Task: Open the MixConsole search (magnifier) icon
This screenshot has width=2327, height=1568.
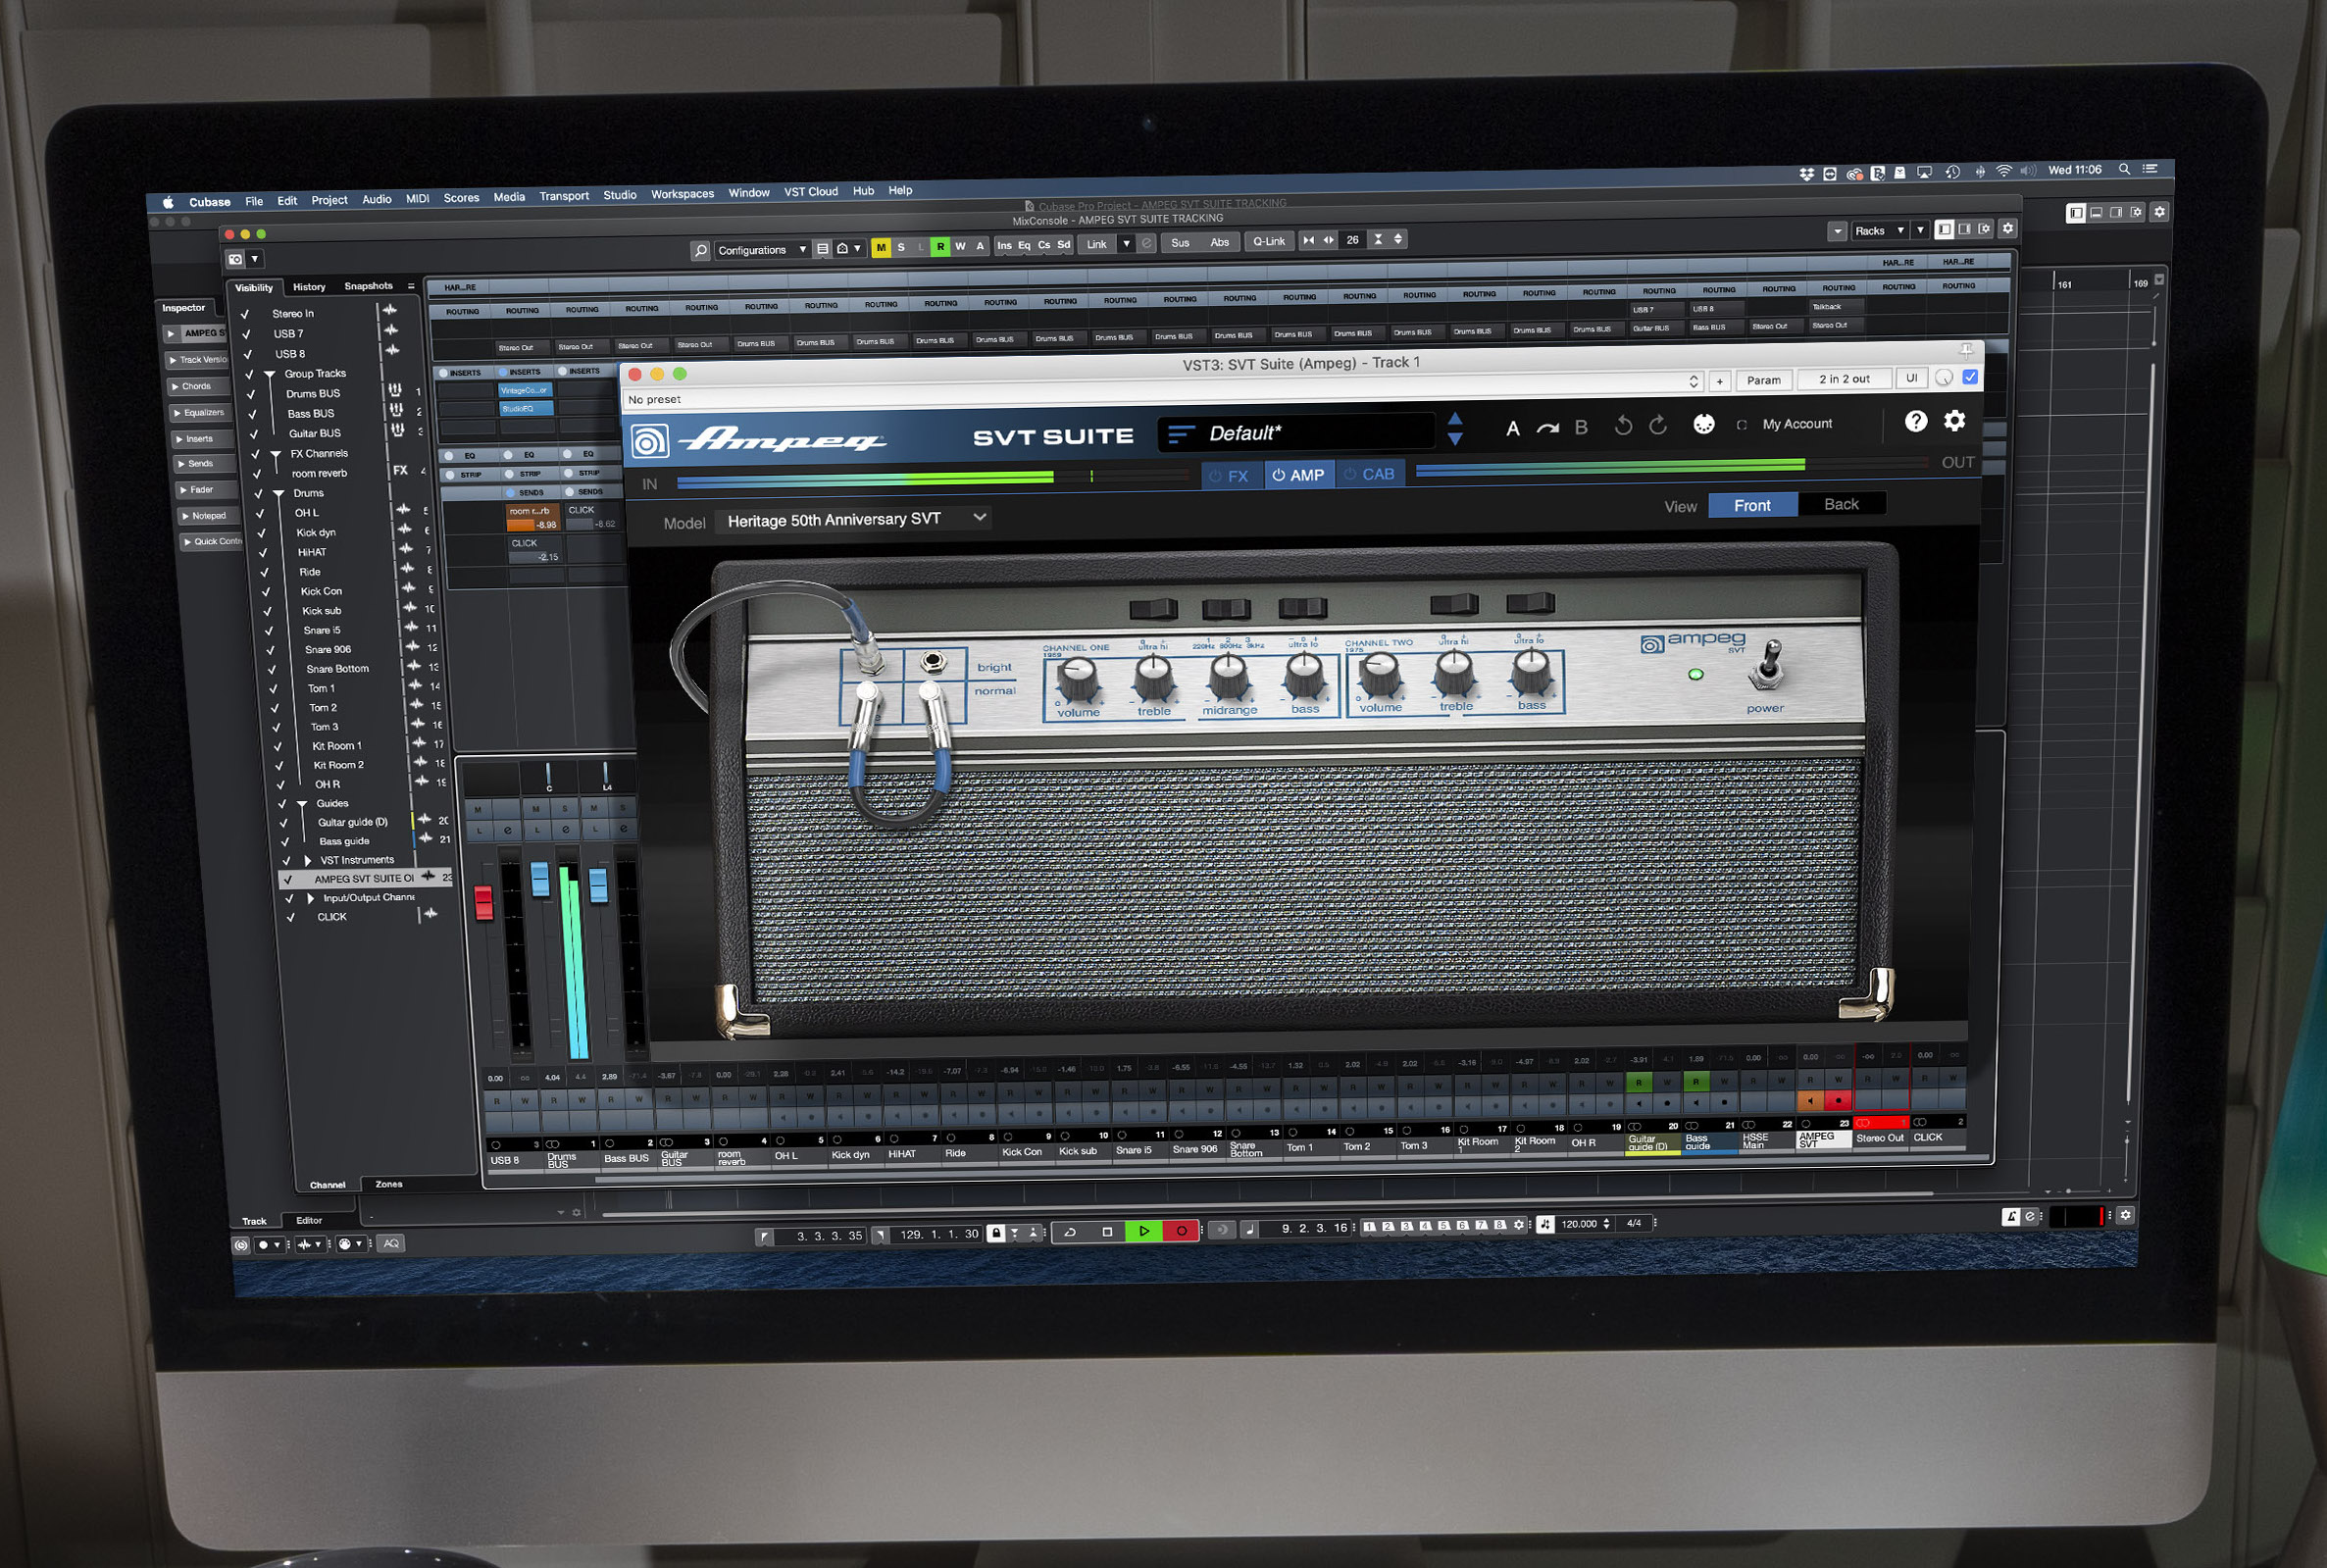Action: click(702, 249)
